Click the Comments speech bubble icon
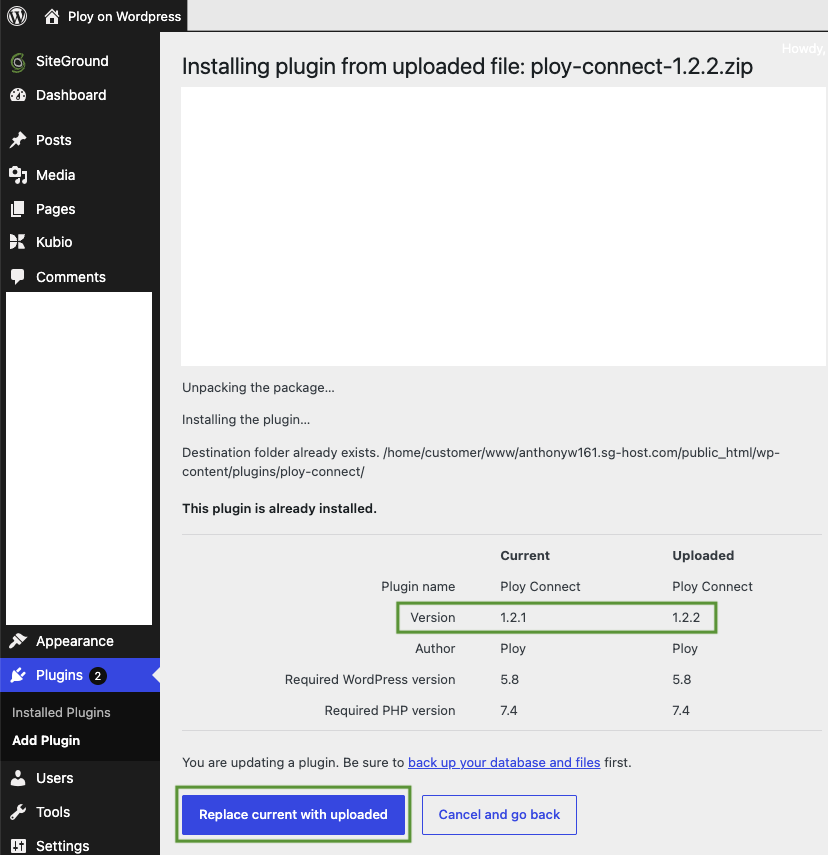This screenshot has width=828, height=855. pos(17,276)
